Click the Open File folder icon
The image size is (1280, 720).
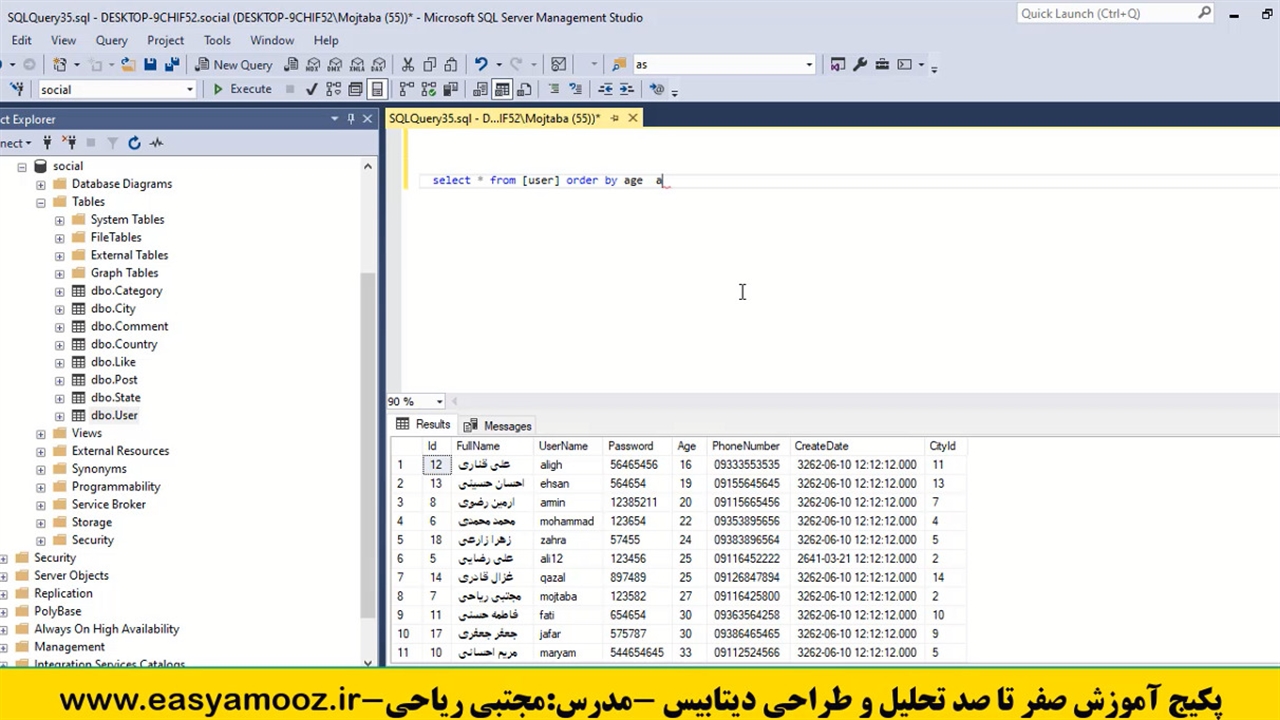click(128, 64)
